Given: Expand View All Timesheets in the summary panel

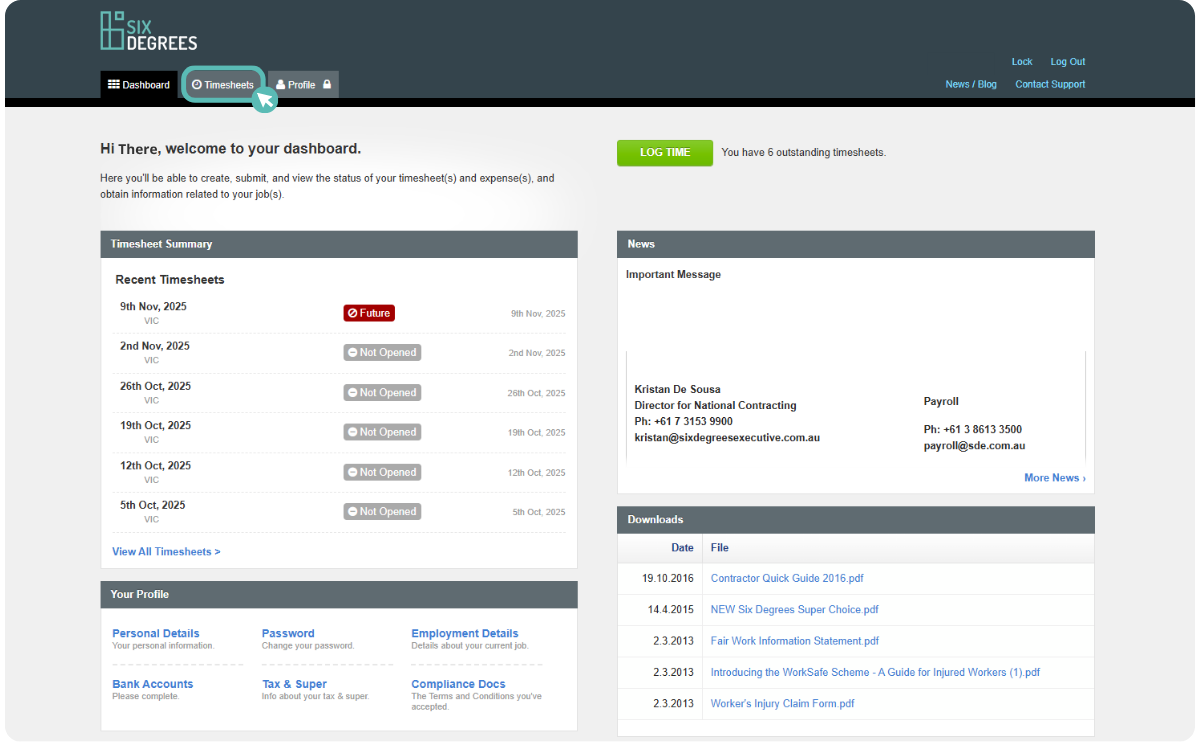Looking at the screenshot, I should tap(165, 551).
